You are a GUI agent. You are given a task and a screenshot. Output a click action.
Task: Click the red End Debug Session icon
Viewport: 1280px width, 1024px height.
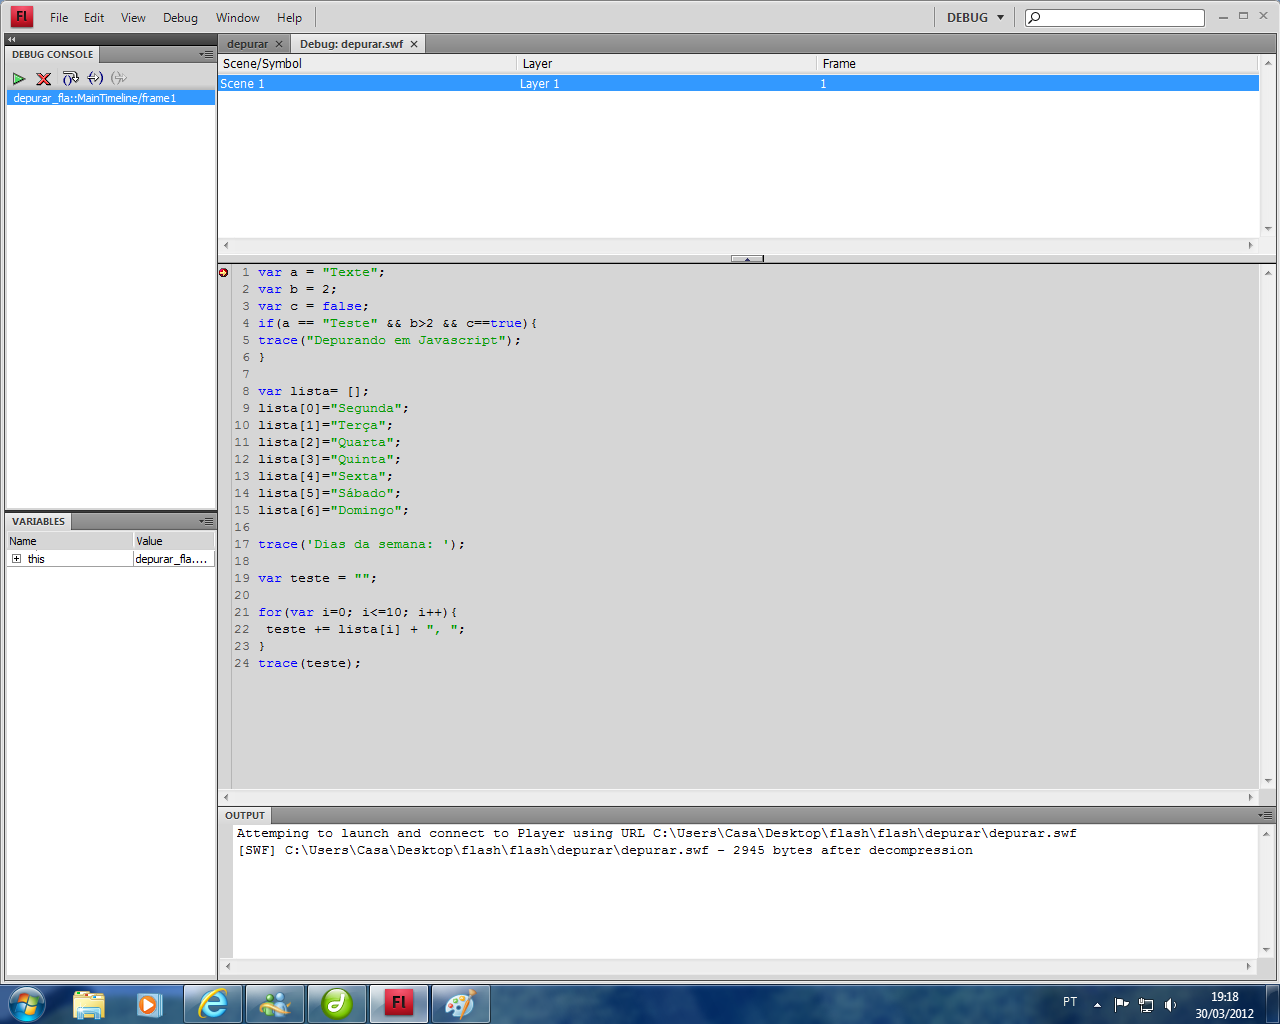click(x=43, y=78)
